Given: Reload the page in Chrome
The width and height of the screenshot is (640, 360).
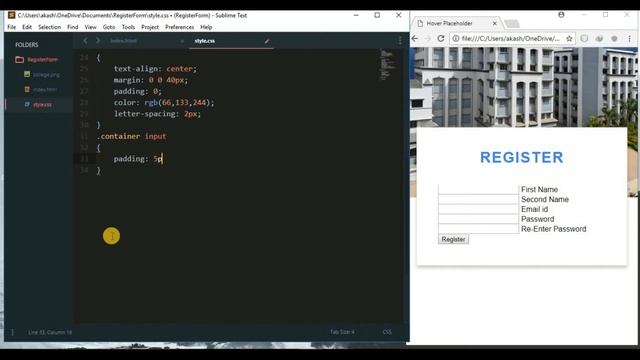Looking at the screenshot, I should tap(441, 38).
